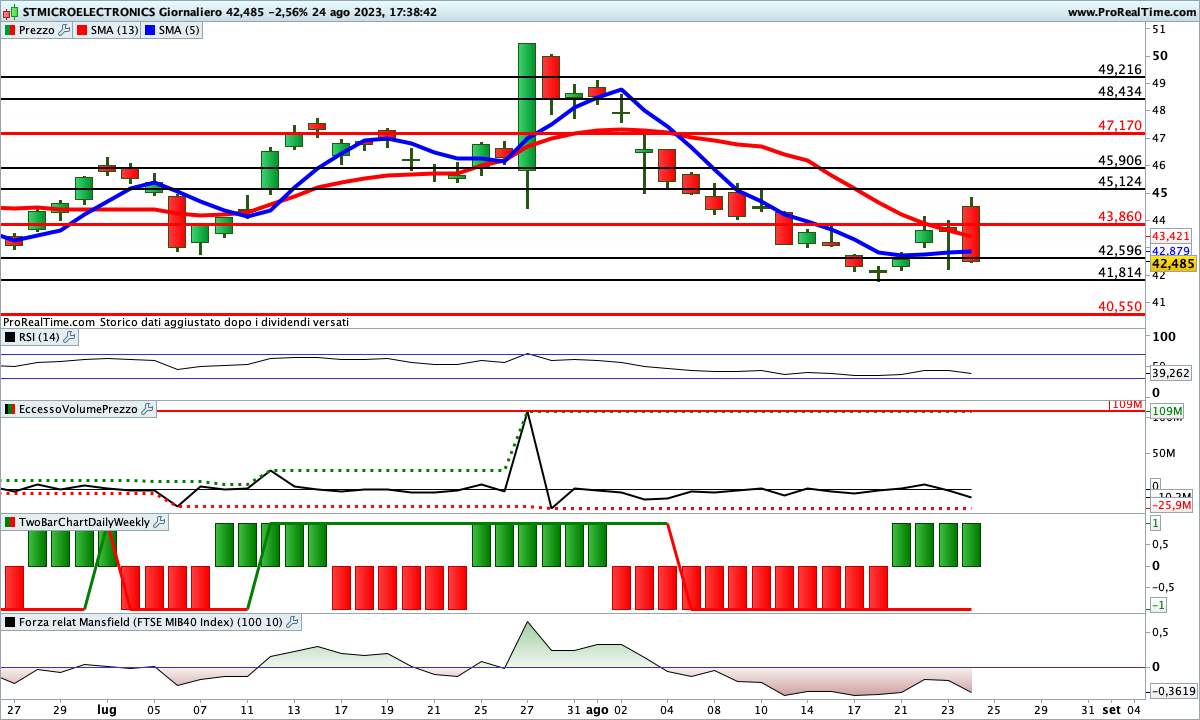
Task: Open Forza relat Mansfield wrench settings
Action: pos(292,622)
